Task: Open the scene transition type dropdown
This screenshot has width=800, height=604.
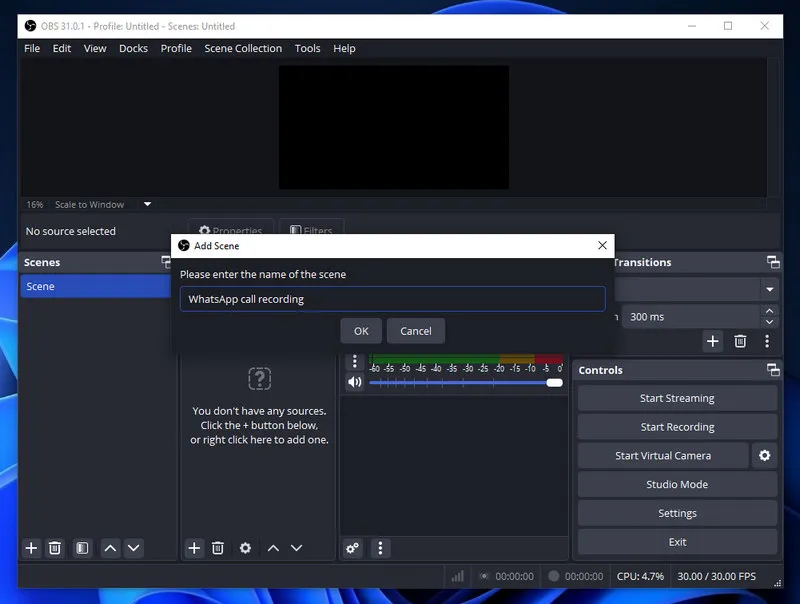Action: tap(770, 290)
